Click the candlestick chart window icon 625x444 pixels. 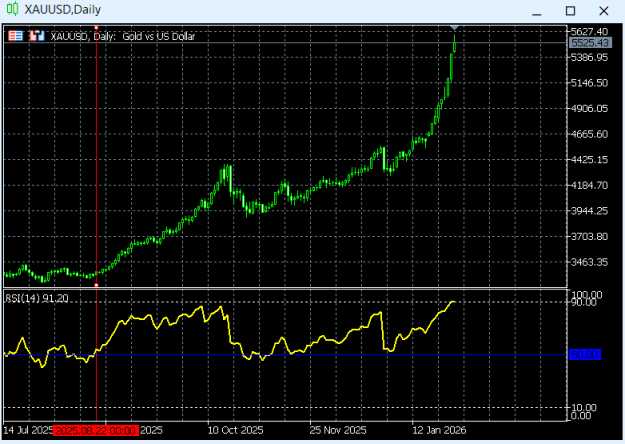(x=12, y=9)
